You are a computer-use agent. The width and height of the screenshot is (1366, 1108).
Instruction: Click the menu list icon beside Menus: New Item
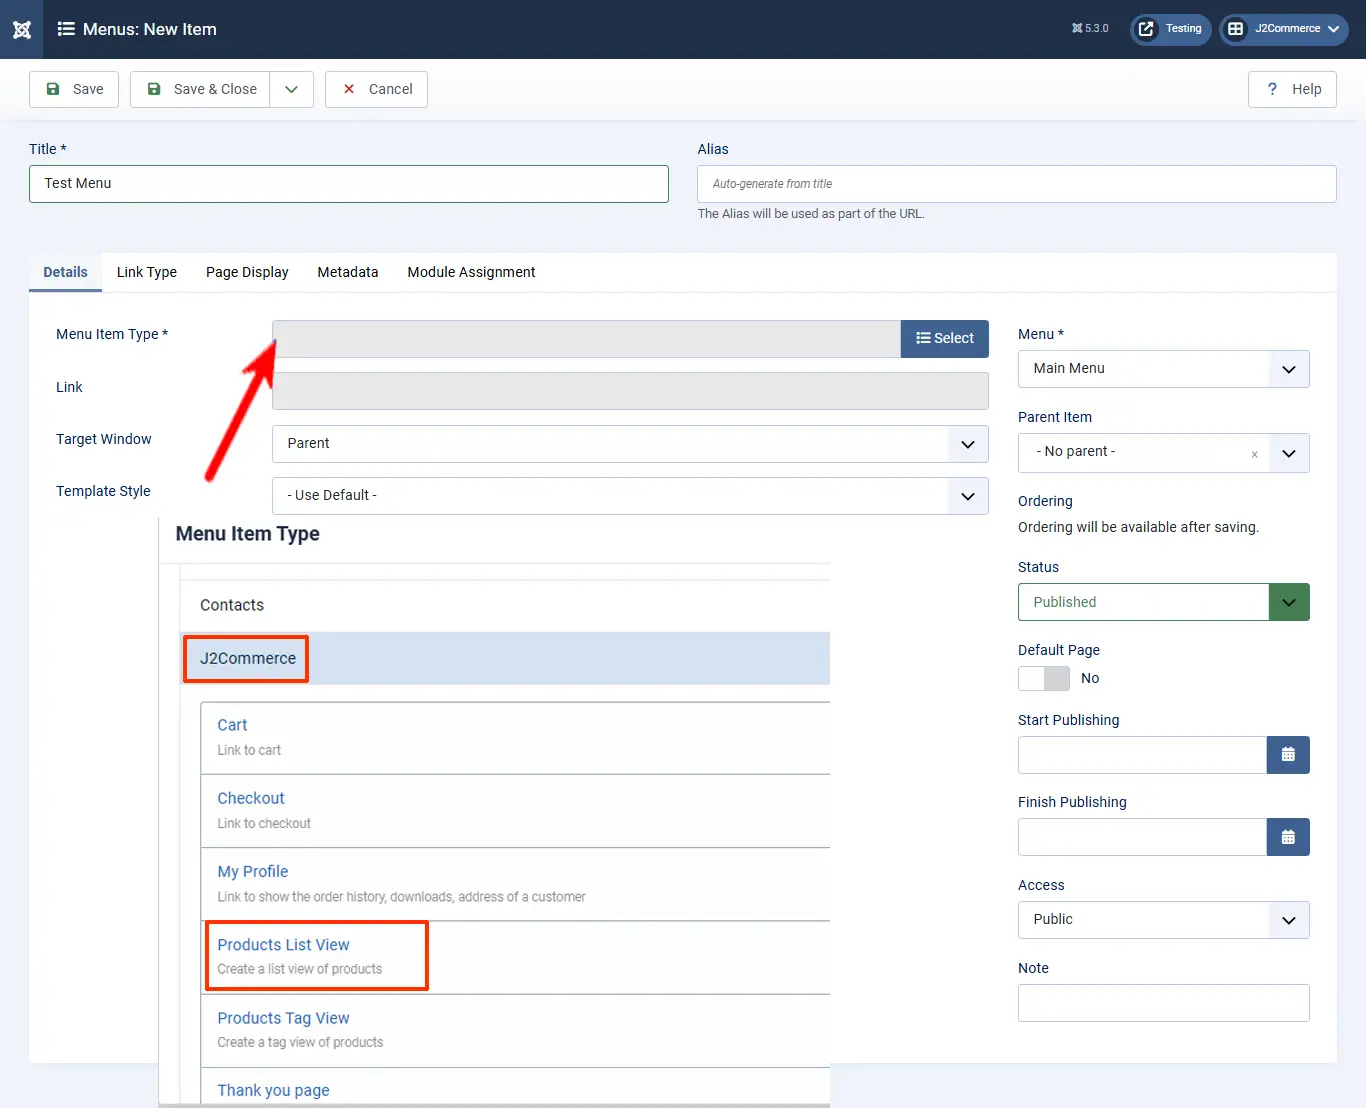pyautogui.click(x=66, y=29)
